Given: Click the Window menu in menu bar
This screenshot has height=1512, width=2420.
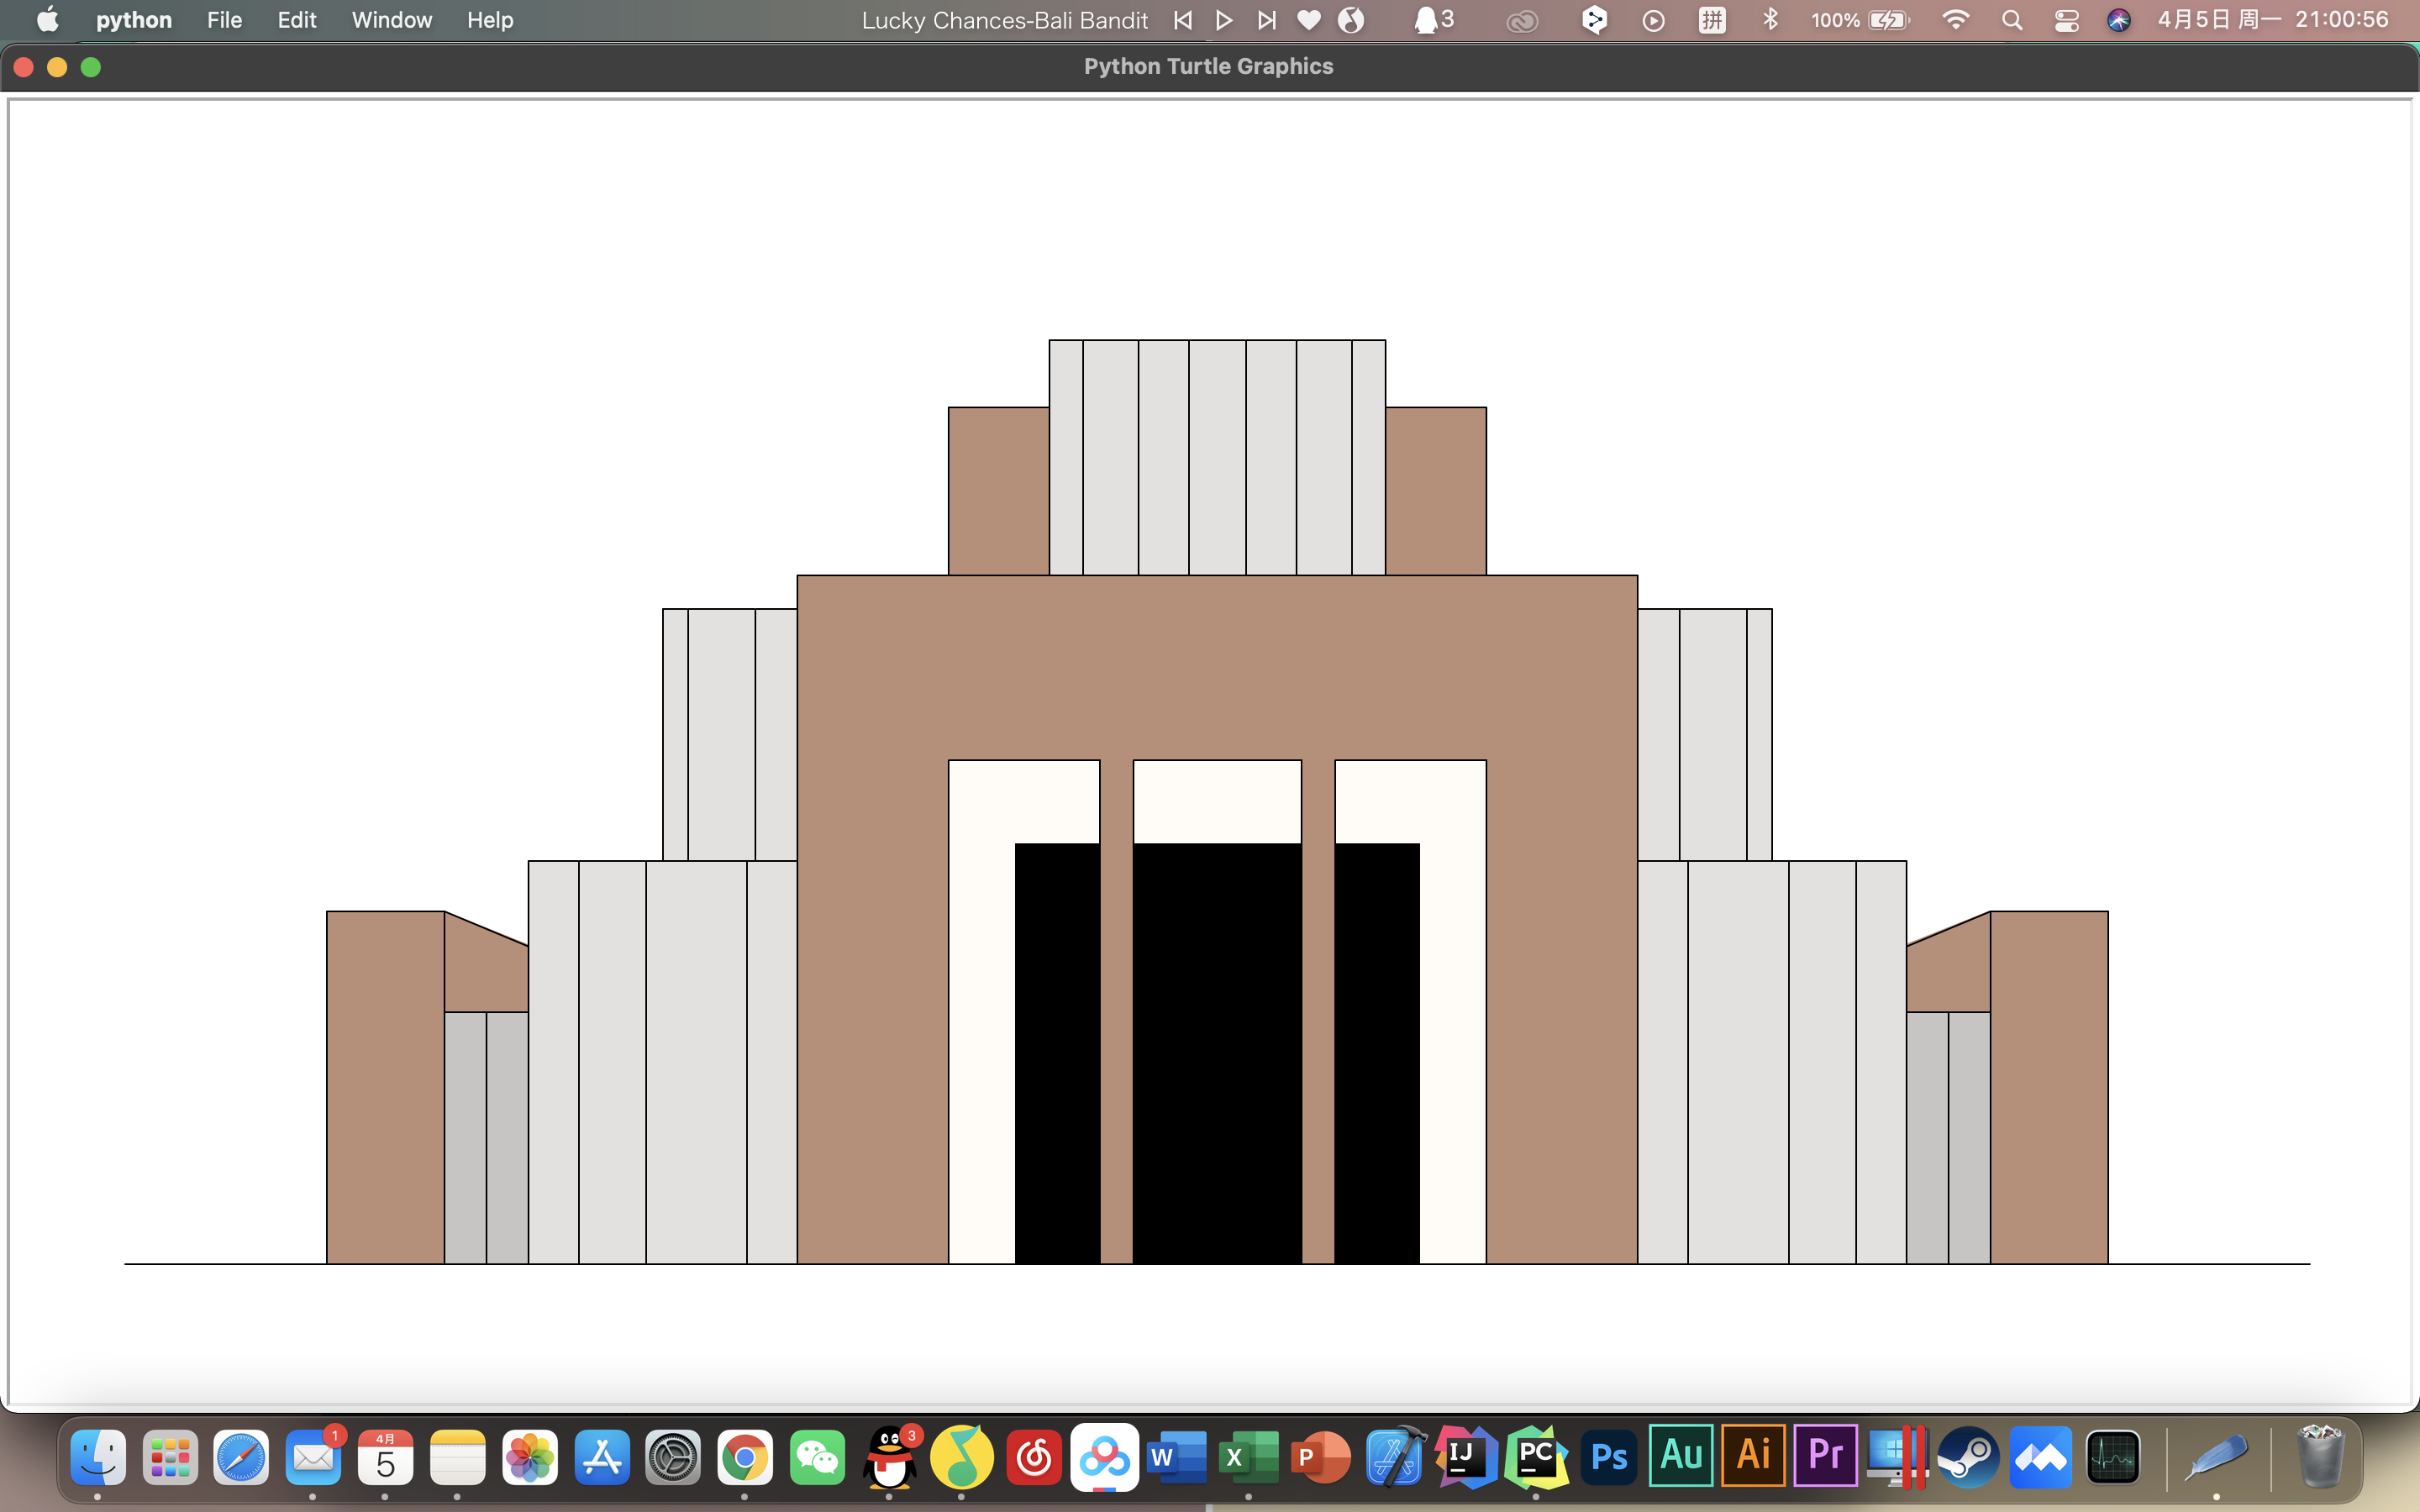Looking at the screenshot, I should (388, 19).
